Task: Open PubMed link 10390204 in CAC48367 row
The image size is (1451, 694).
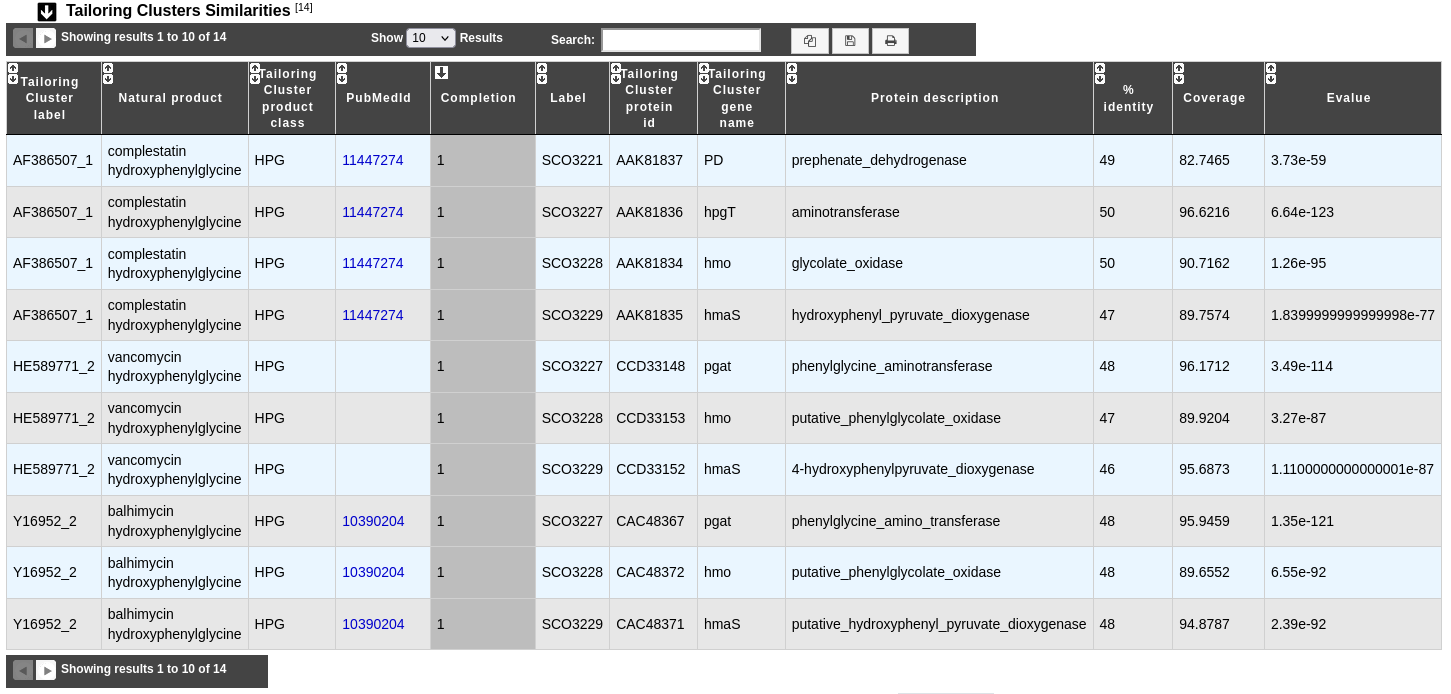Action: coord(373,521)
